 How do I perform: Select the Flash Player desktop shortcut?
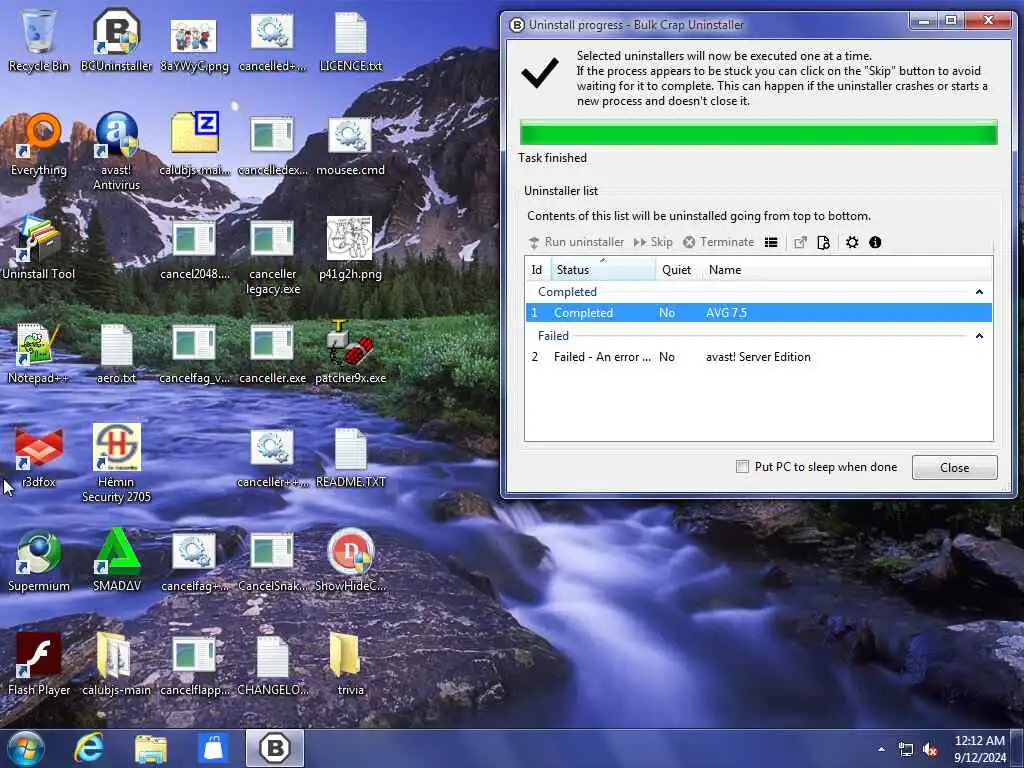click(x=39, y=665)
